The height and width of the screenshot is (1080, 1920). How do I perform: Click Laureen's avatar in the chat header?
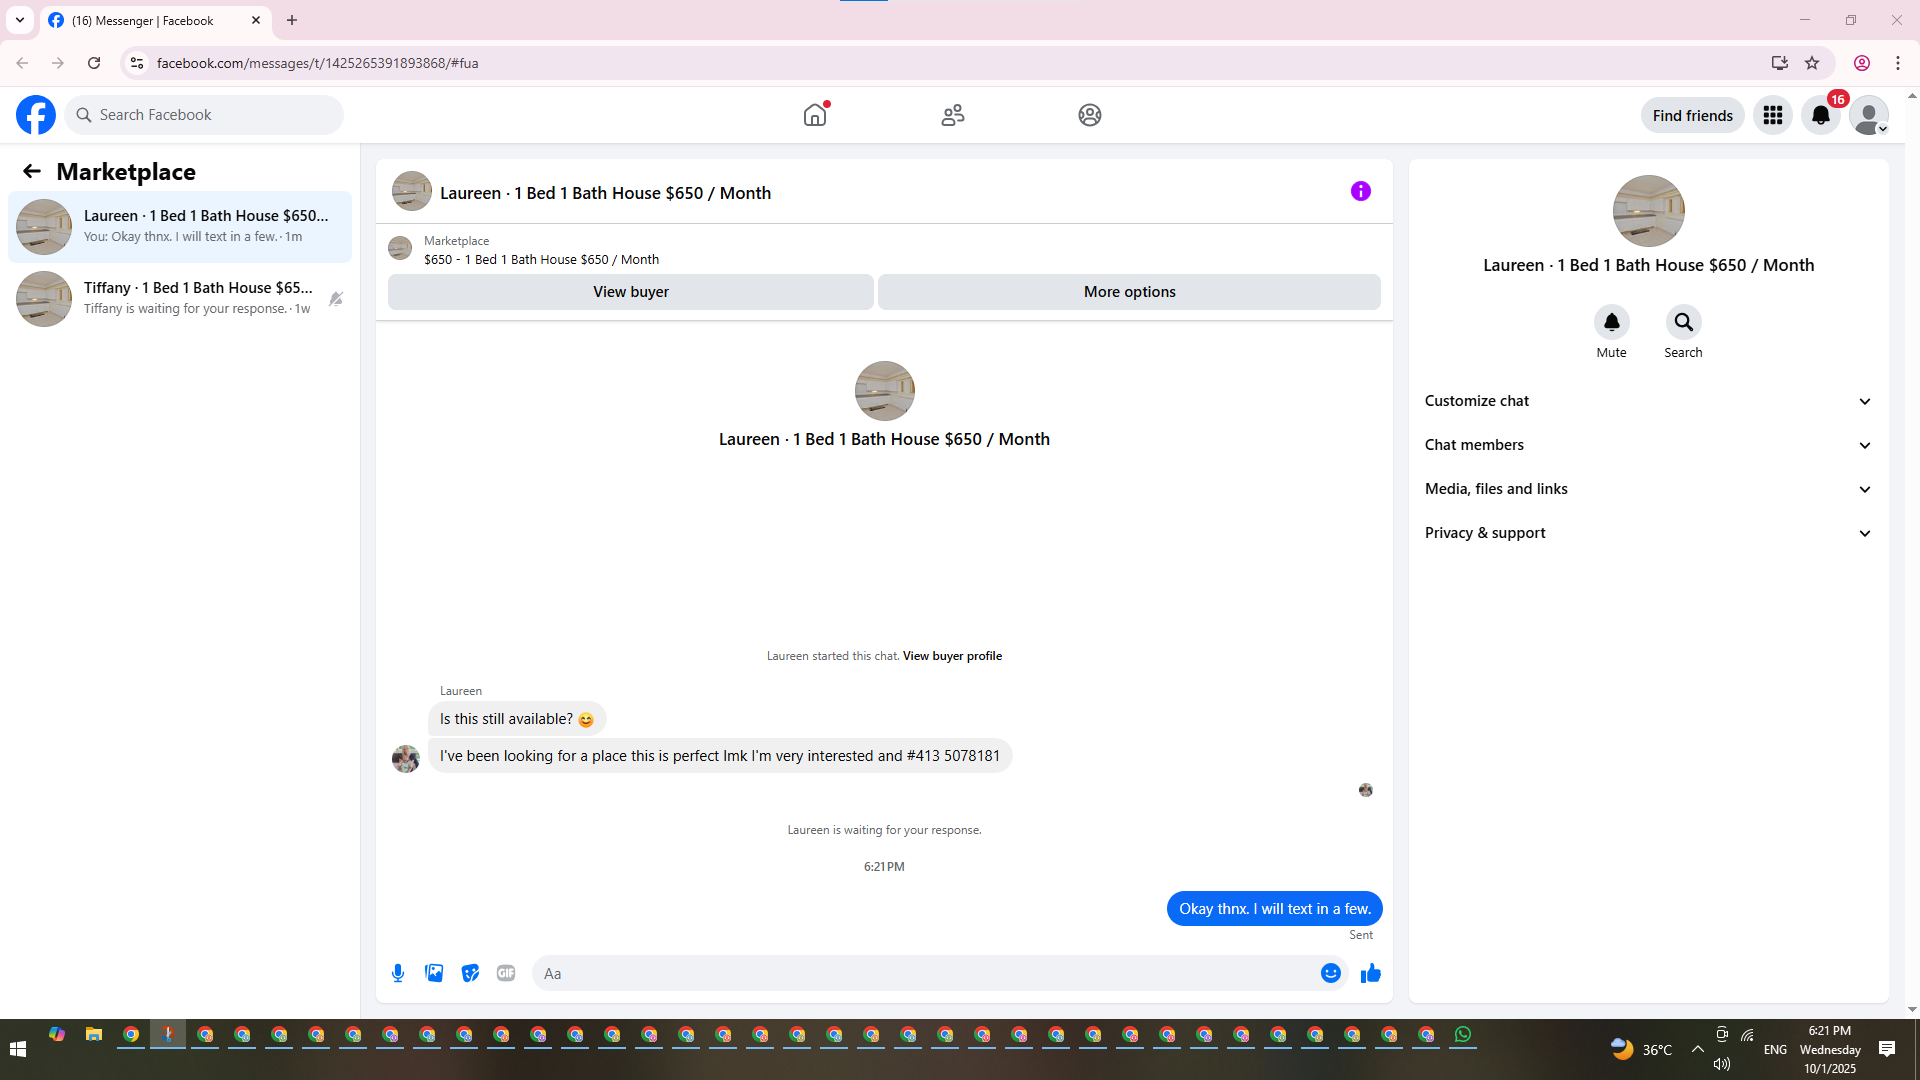[x=412, y=191]
